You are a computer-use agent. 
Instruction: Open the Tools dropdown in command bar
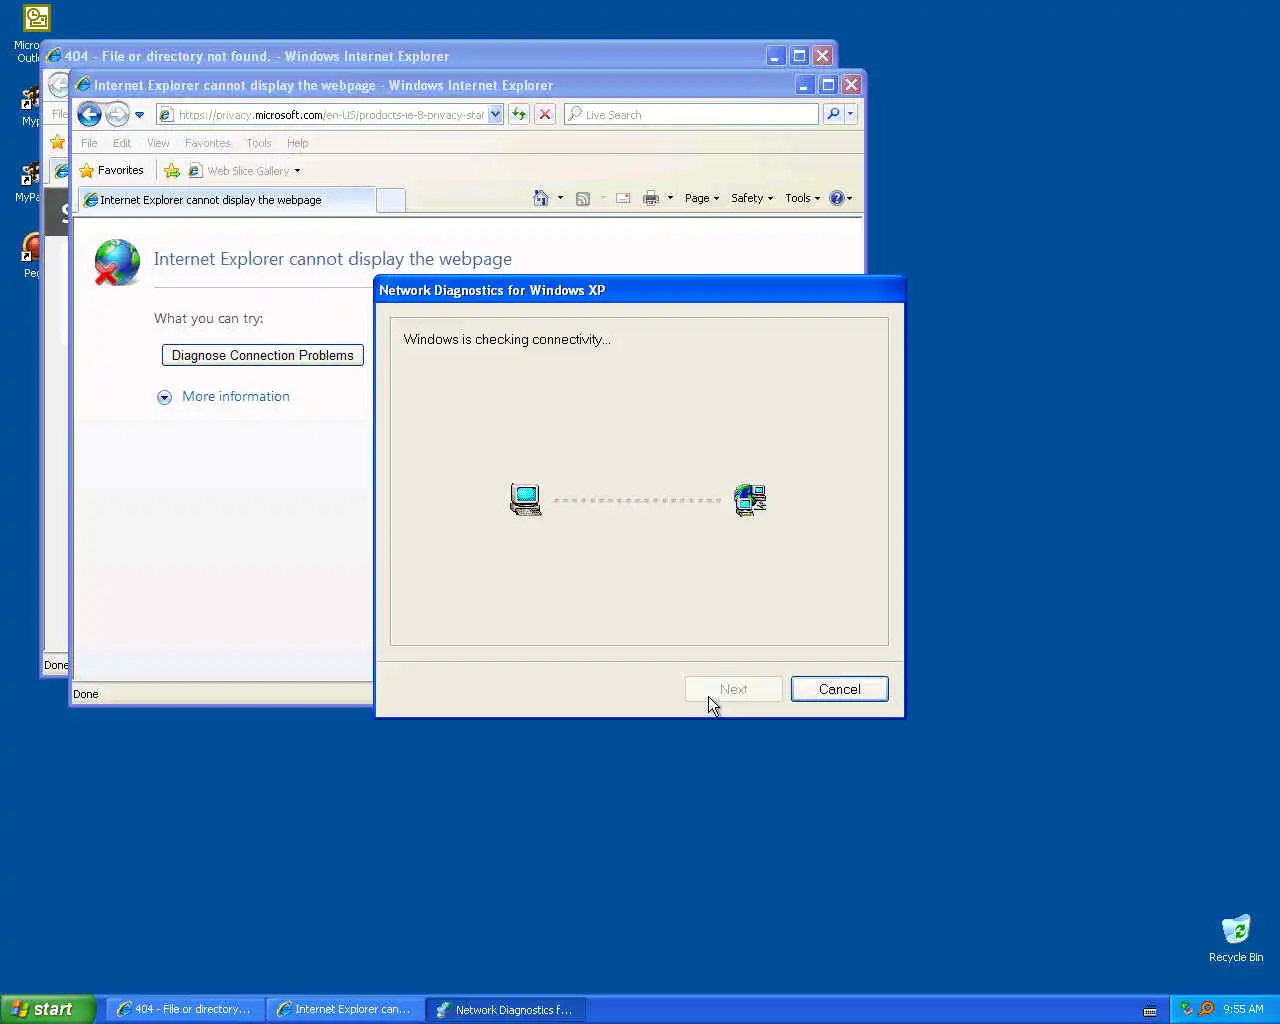802,198
